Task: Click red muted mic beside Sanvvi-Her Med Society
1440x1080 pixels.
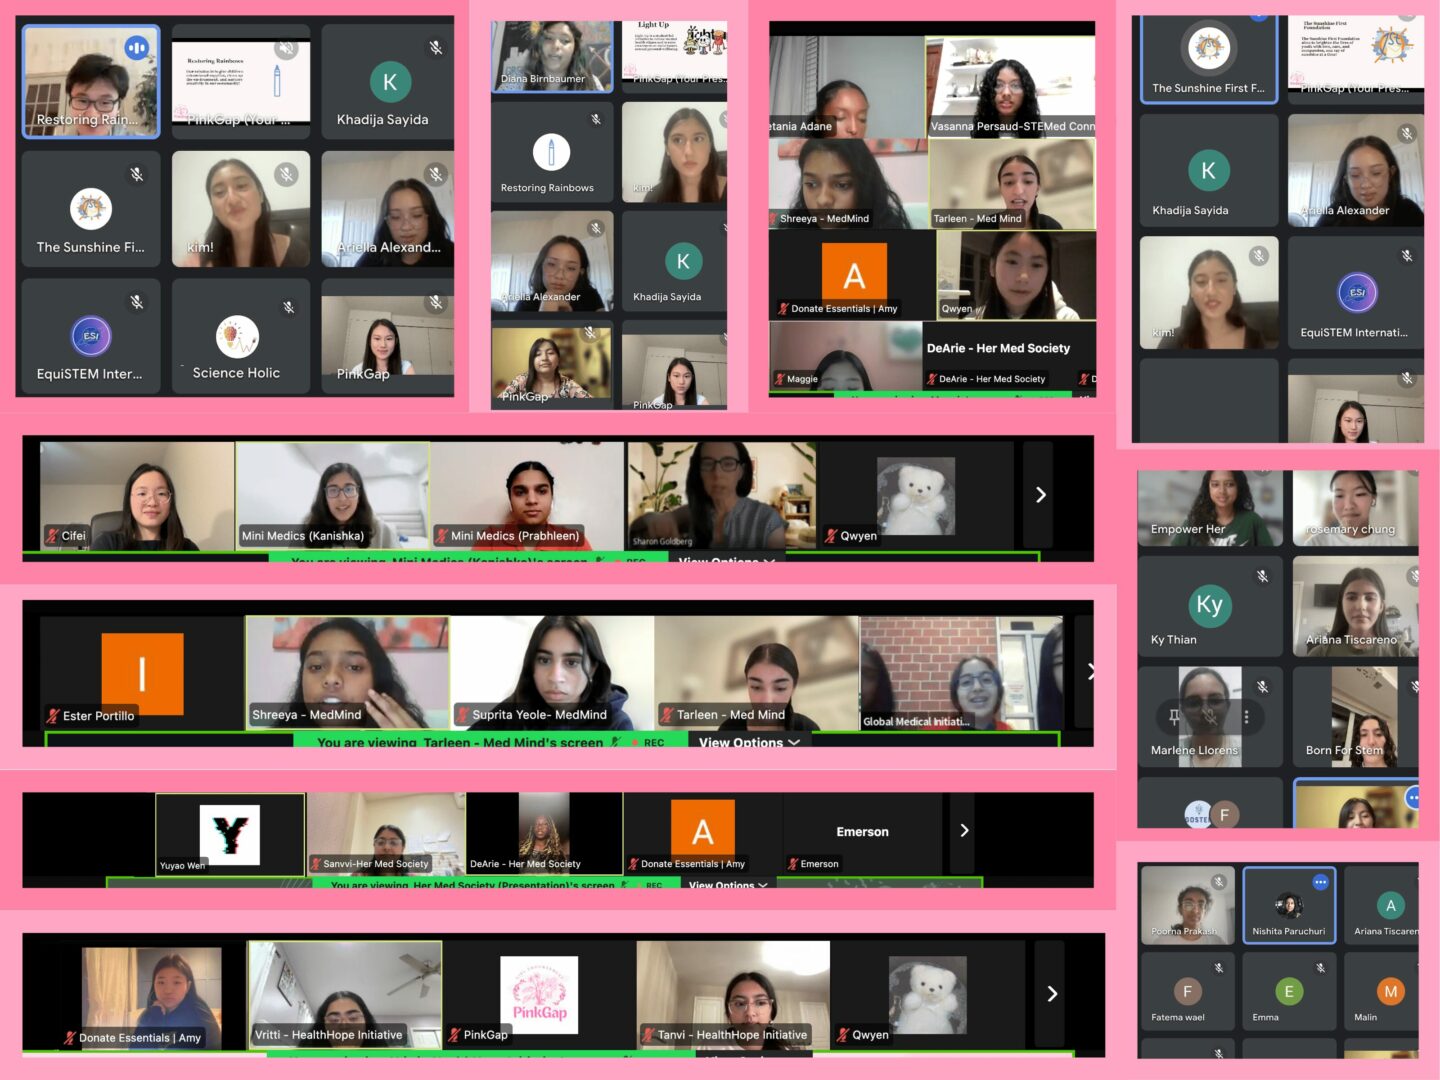Action: pyautogui.click(x=316, y=864)
